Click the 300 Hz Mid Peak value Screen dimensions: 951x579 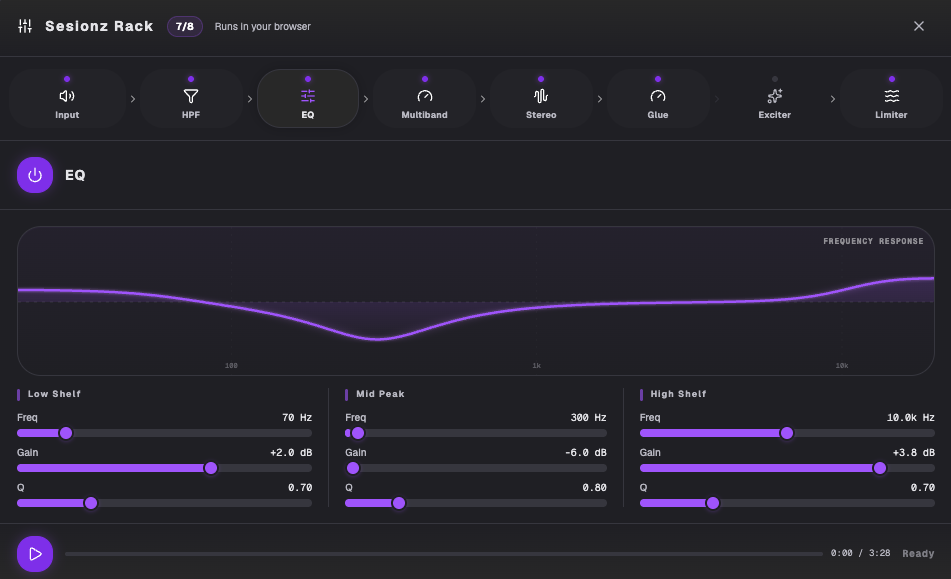click(x=588, y=418)
